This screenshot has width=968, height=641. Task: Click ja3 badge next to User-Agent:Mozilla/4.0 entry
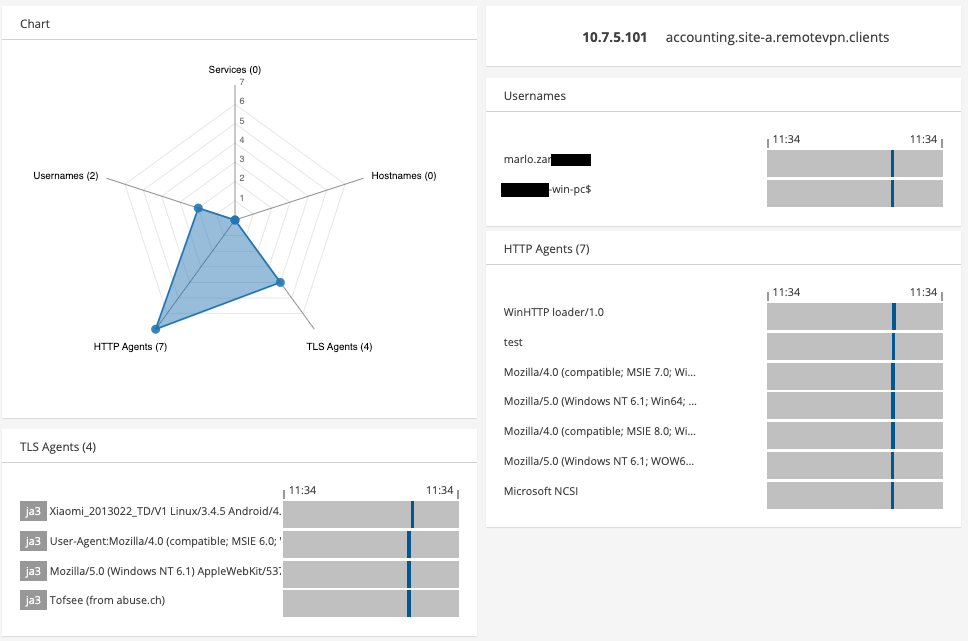tap(33, 541)
